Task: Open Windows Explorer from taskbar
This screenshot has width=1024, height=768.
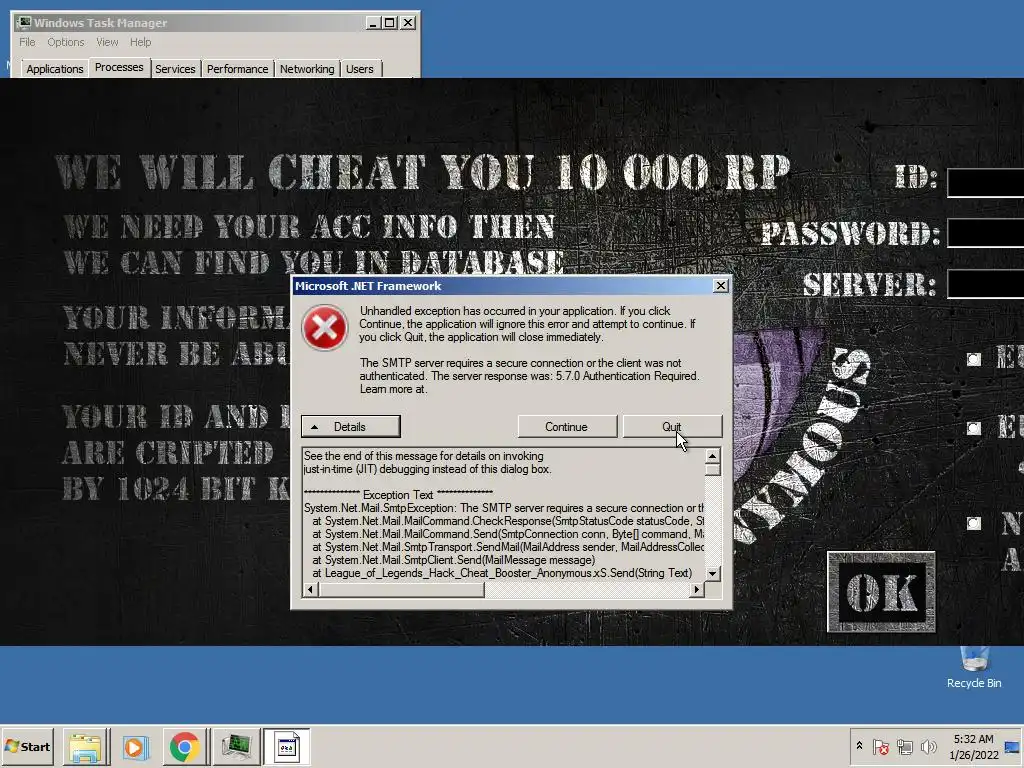Action: pos(86,747)
